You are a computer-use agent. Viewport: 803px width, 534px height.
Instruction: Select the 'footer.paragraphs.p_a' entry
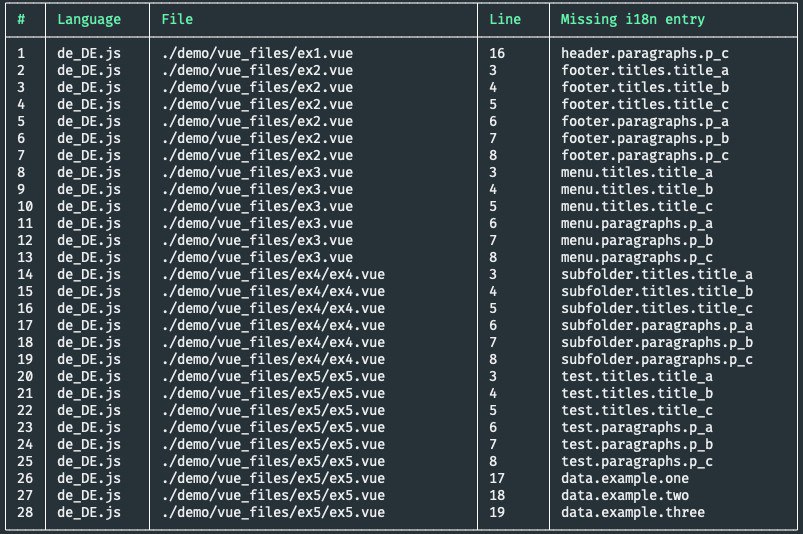coord(645,121)
